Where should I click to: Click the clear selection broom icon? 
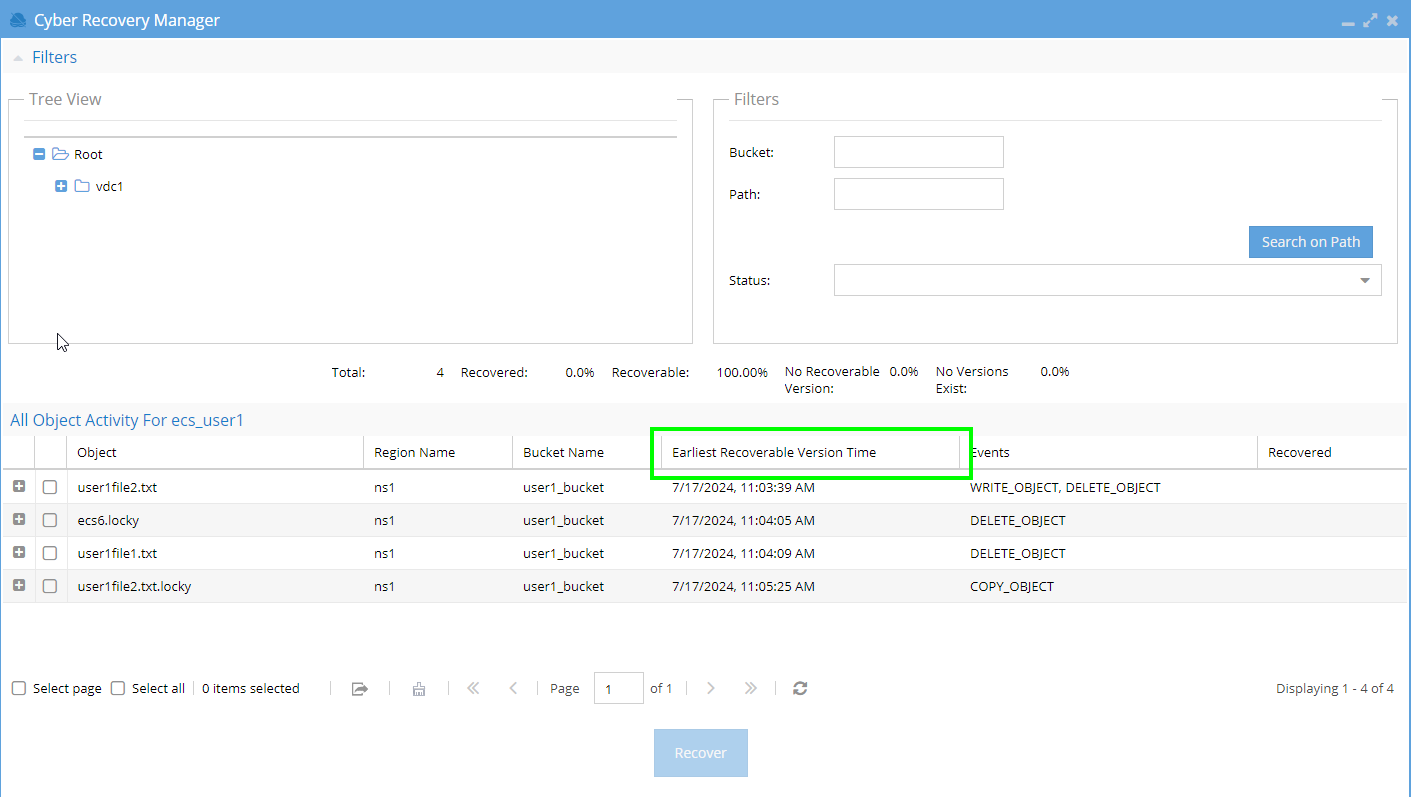coord(419,688)
